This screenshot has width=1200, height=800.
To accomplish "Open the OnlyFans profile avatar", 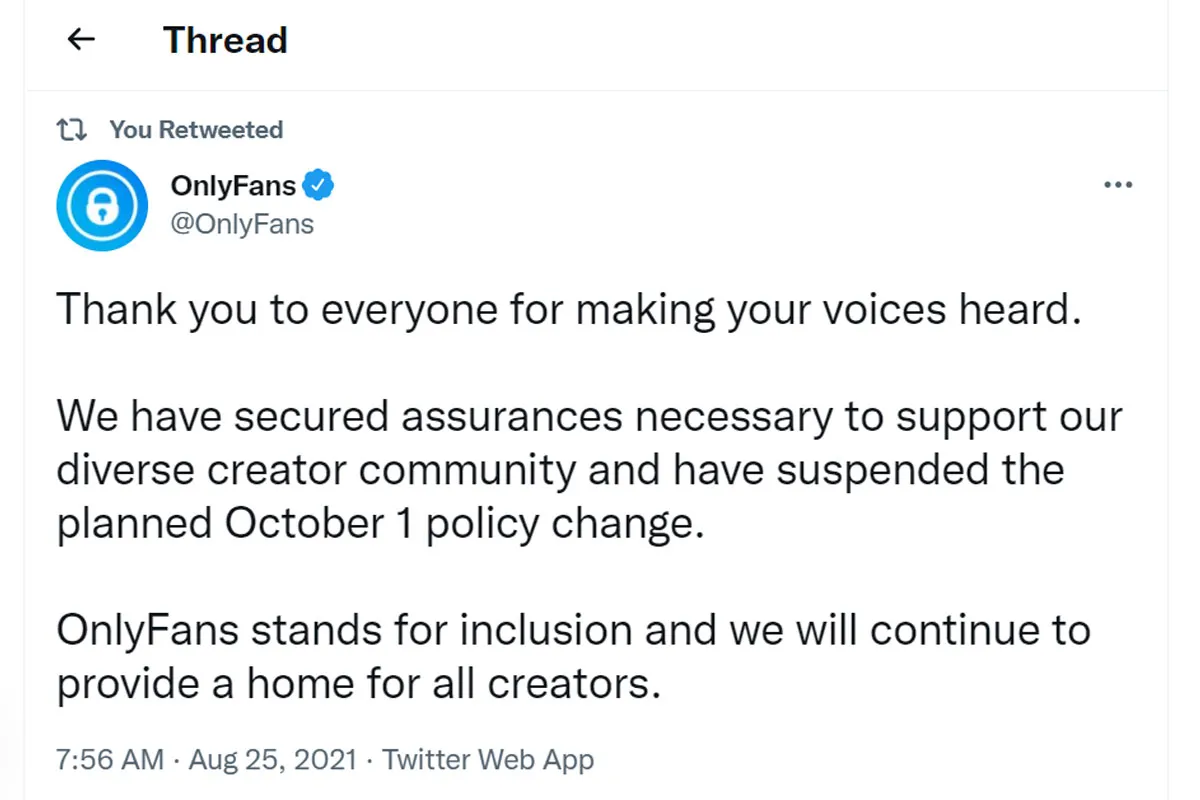I will click(x=102, y=205).
